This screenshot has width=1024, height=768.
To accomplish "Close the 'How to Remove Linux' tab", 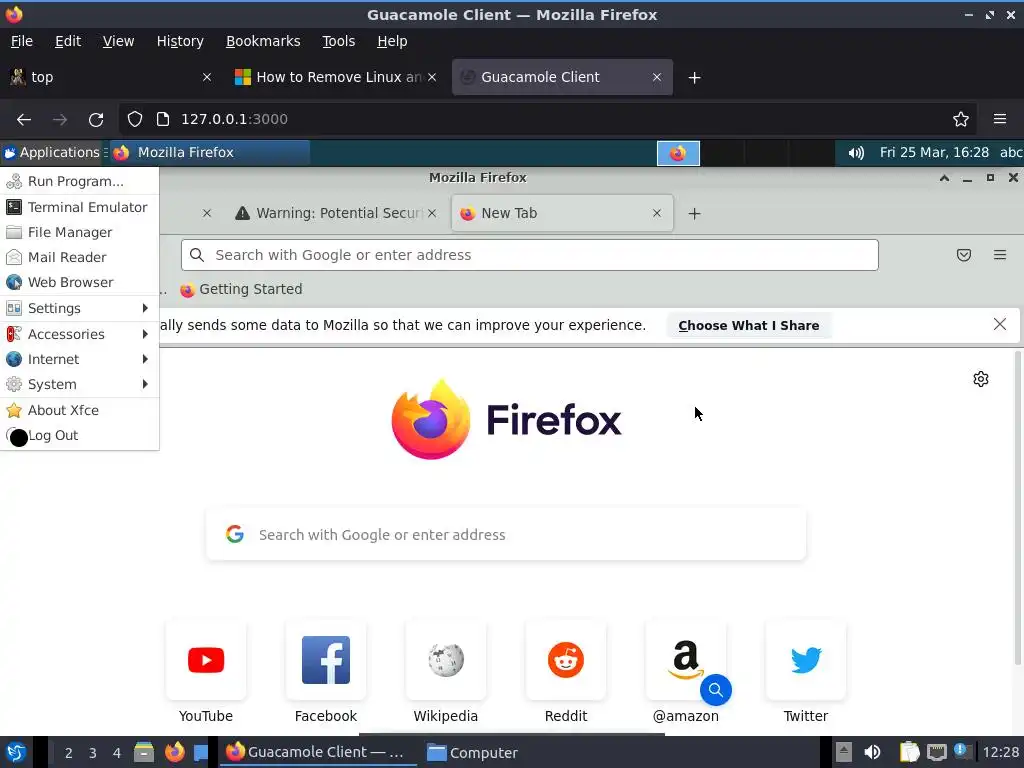I will click(x=432, y=77).
